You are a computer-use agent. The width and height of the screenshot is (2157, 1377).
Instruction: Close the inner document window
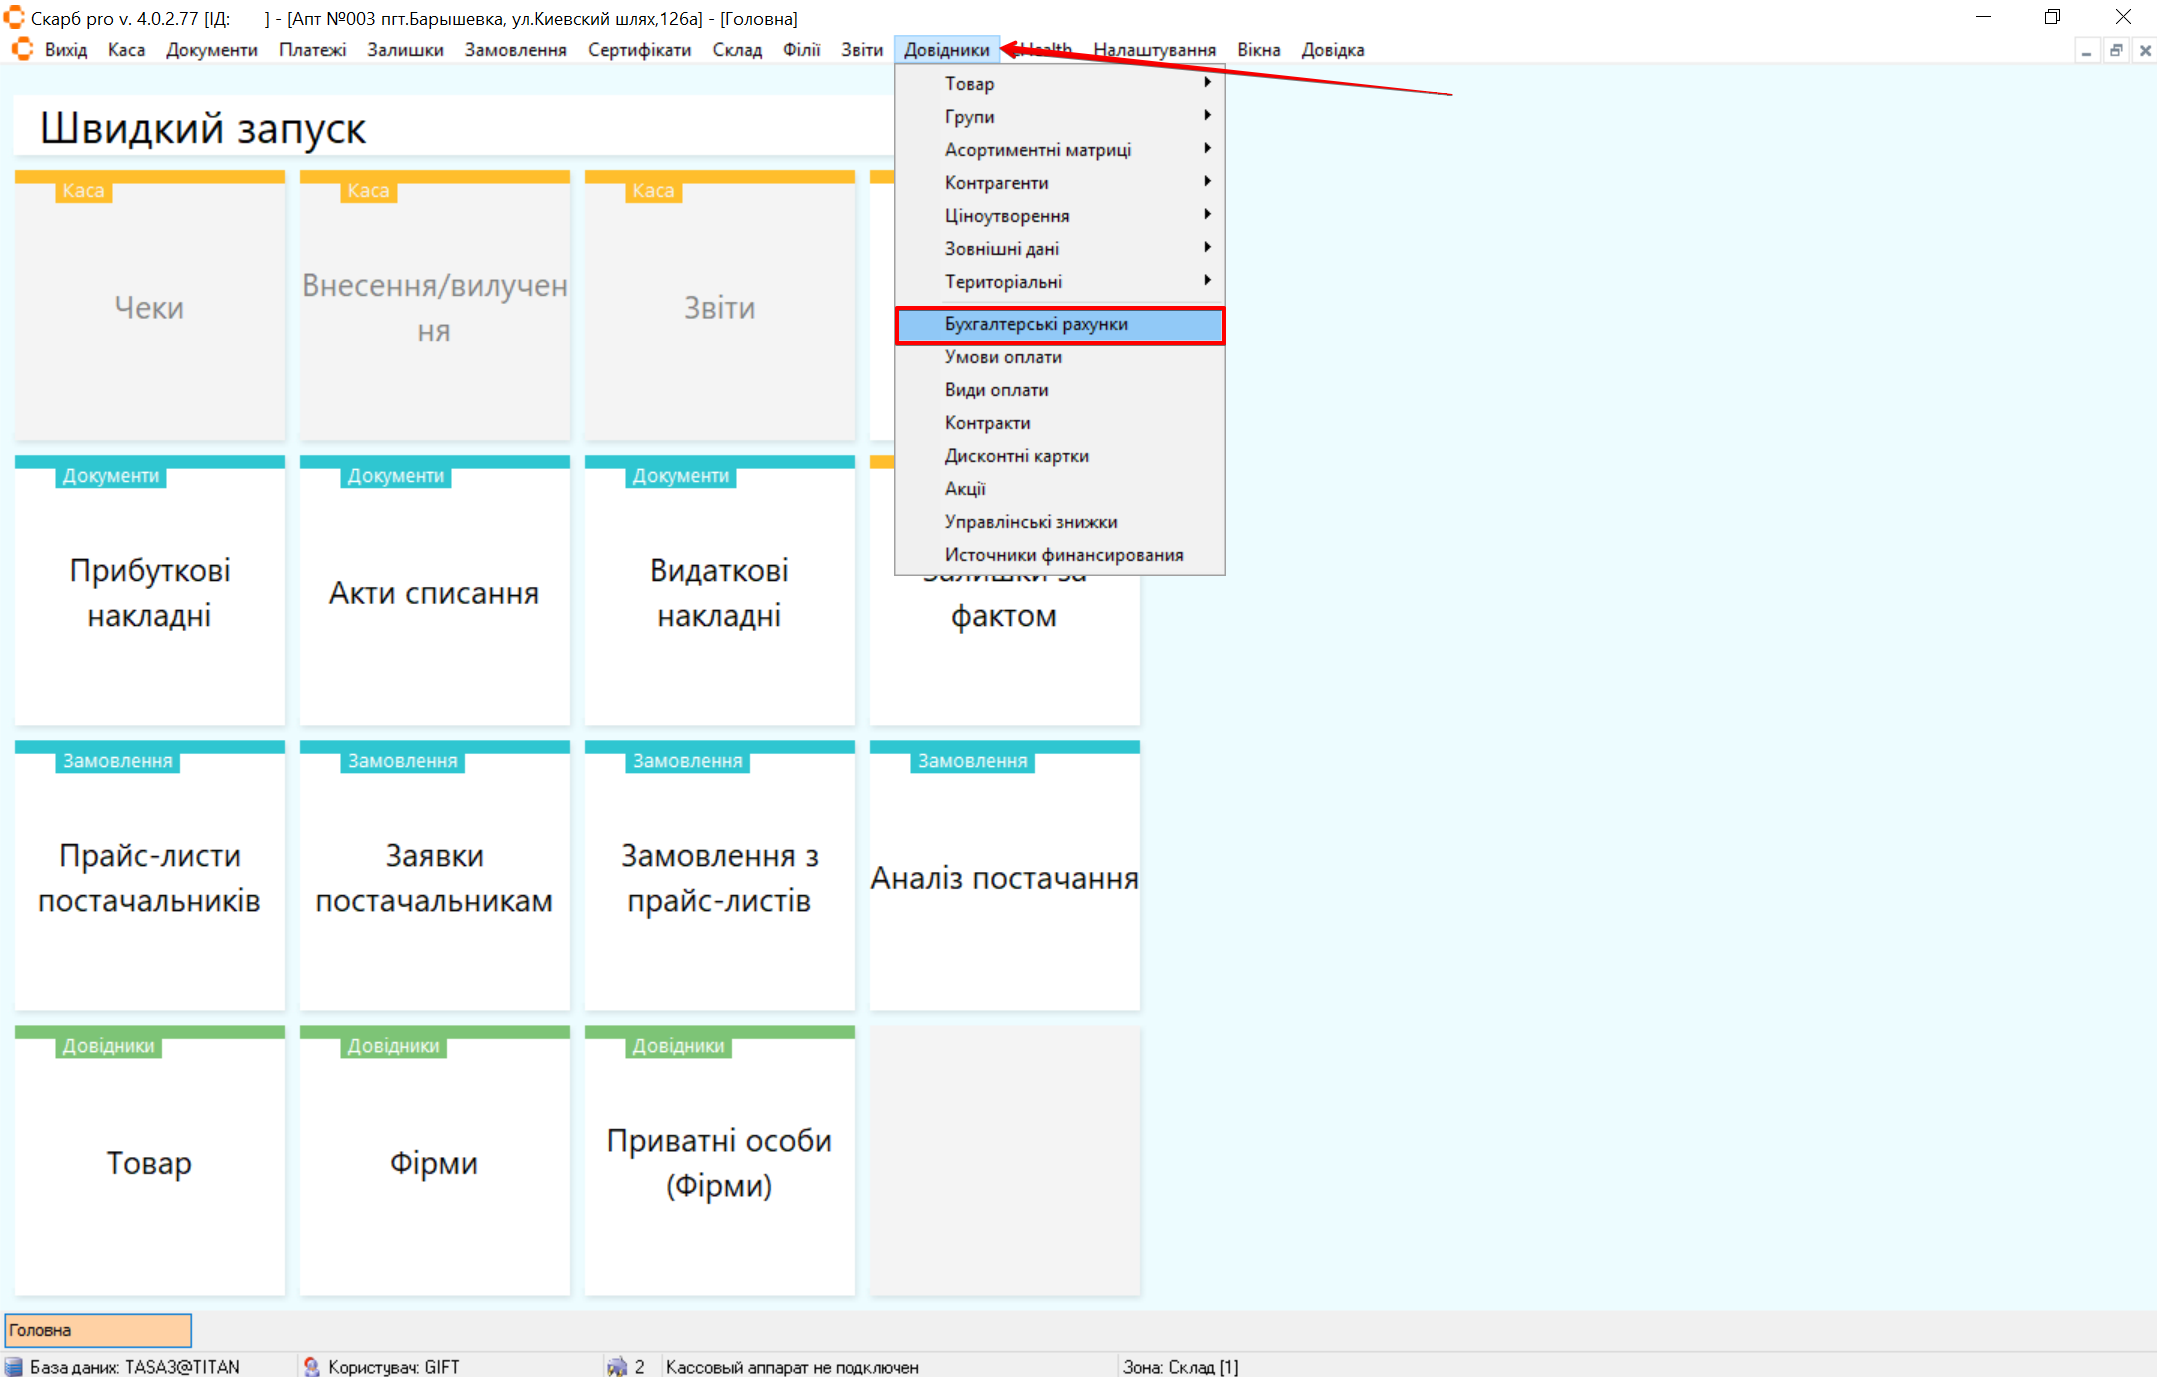click(x=2145, y=50)
